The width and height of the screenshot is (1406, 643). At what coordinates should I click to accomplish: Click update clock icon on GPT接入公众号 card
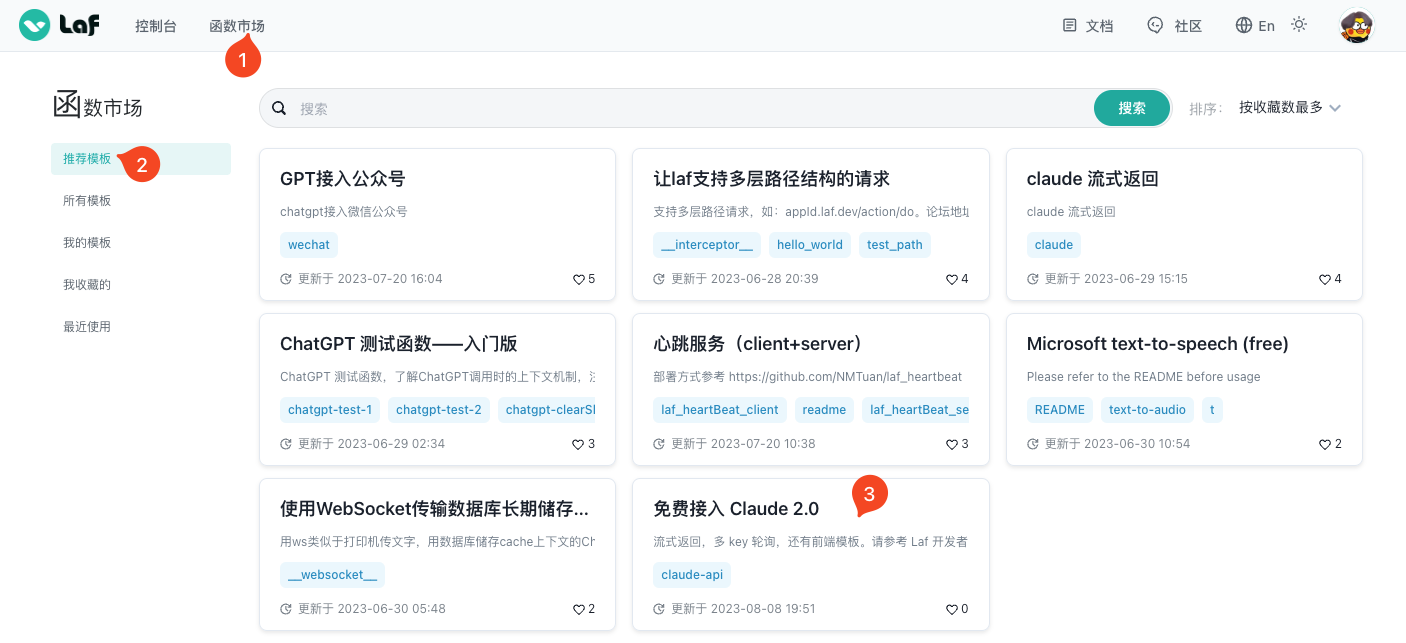pyautogui.click(x=286, y=279)
